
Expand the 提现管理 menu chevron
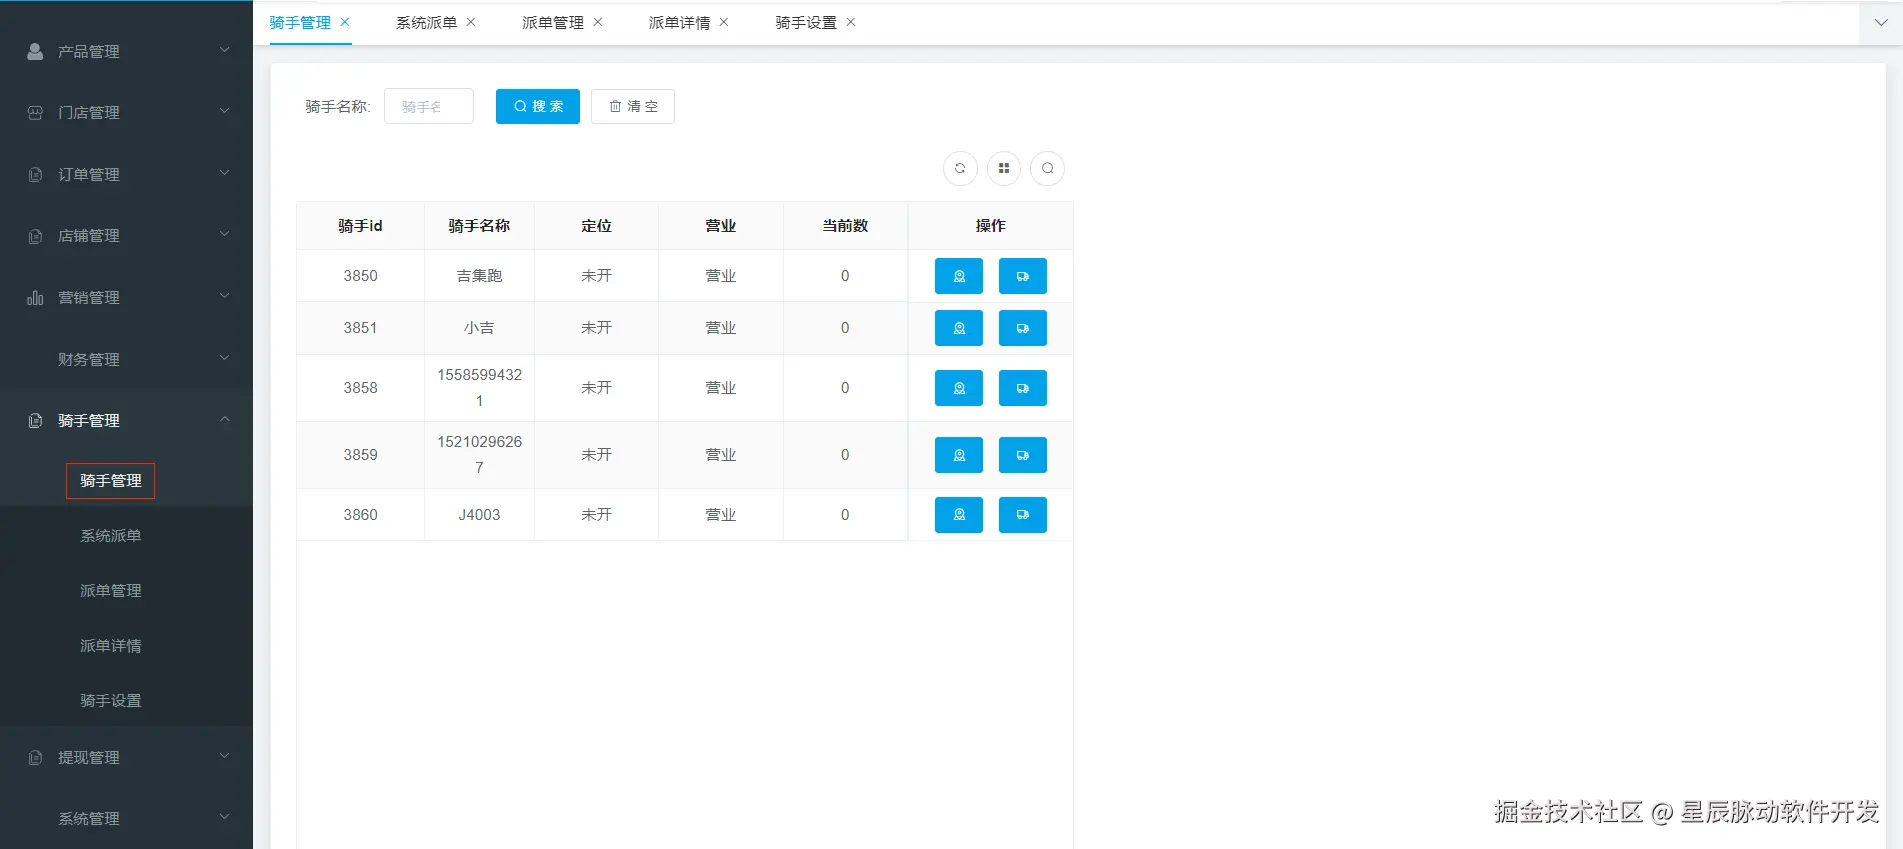click(x=225, y=756)
